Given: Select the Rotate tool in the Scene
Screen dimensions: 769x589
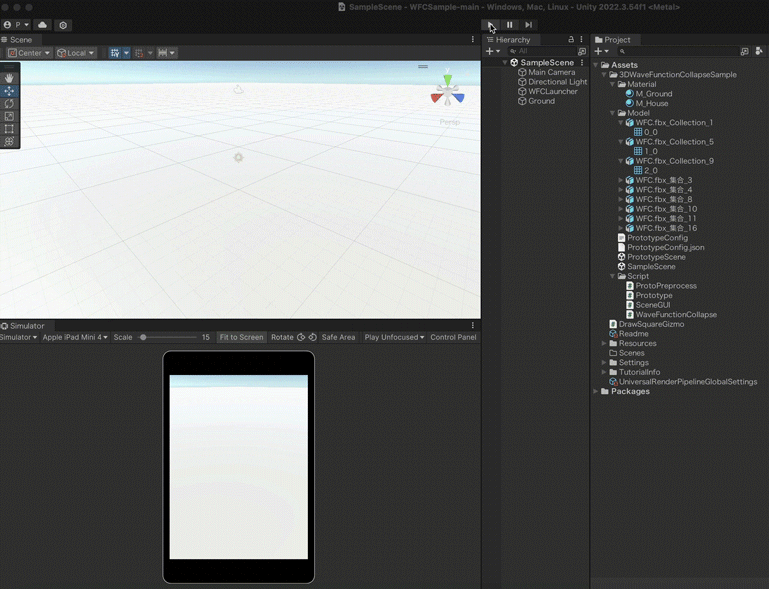Looking at the screenshot, I should click(x=10, y=104).
